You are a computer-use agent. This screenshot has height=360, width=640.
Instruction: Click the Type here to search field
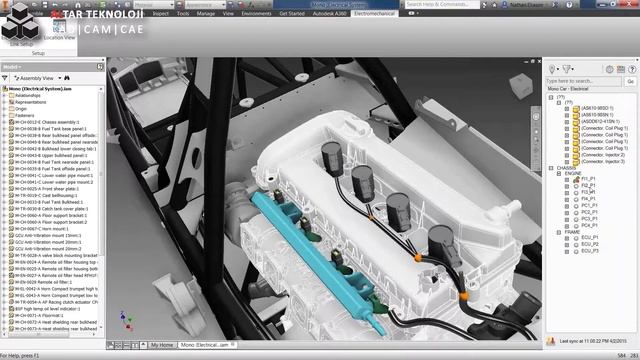584,81
